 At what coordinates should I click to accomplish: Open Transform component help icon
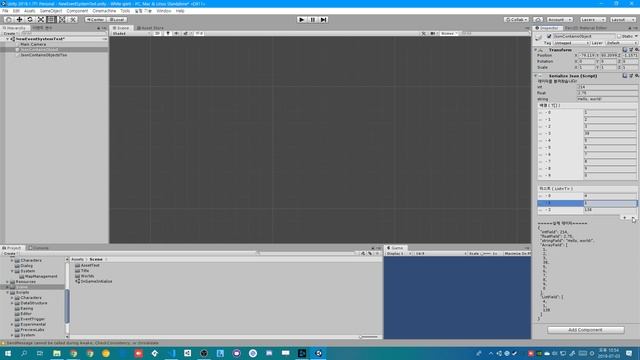(625, 50)
